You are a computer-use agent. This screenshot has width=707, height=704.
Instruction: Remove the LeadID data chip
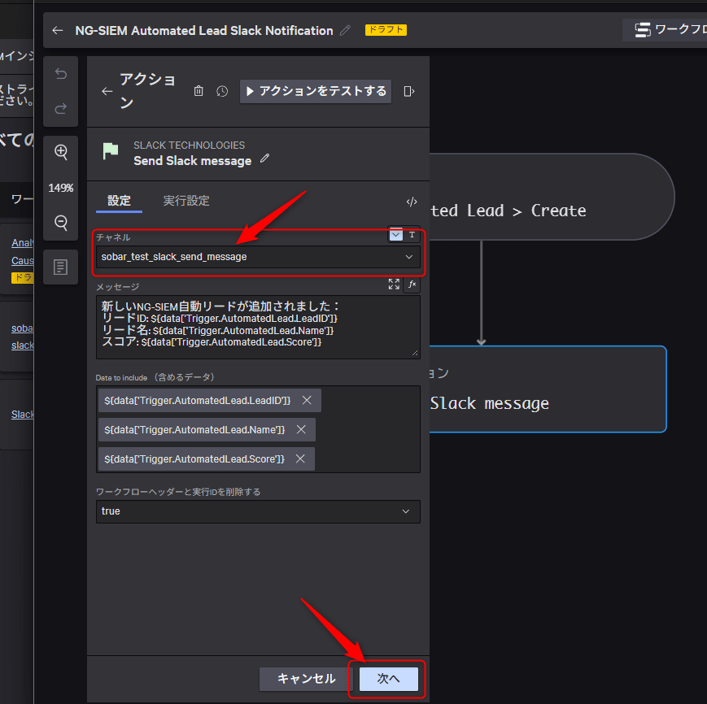(x=307, y=400)
